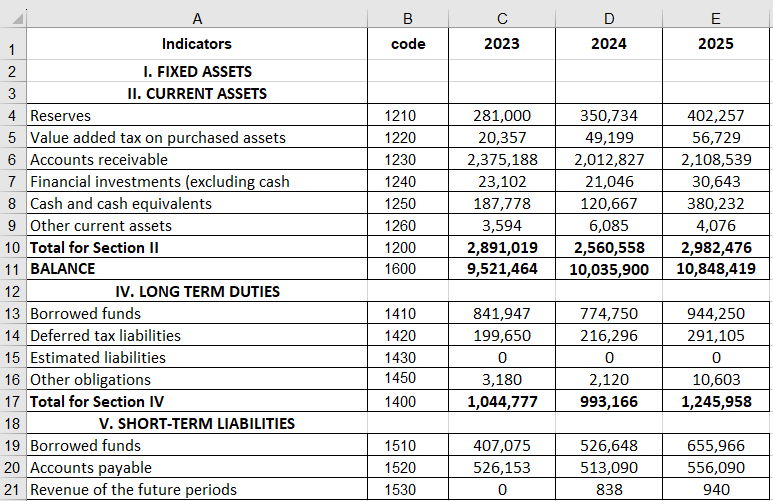Select row 10 via its row number
The image size is (773, 501).
12,247
